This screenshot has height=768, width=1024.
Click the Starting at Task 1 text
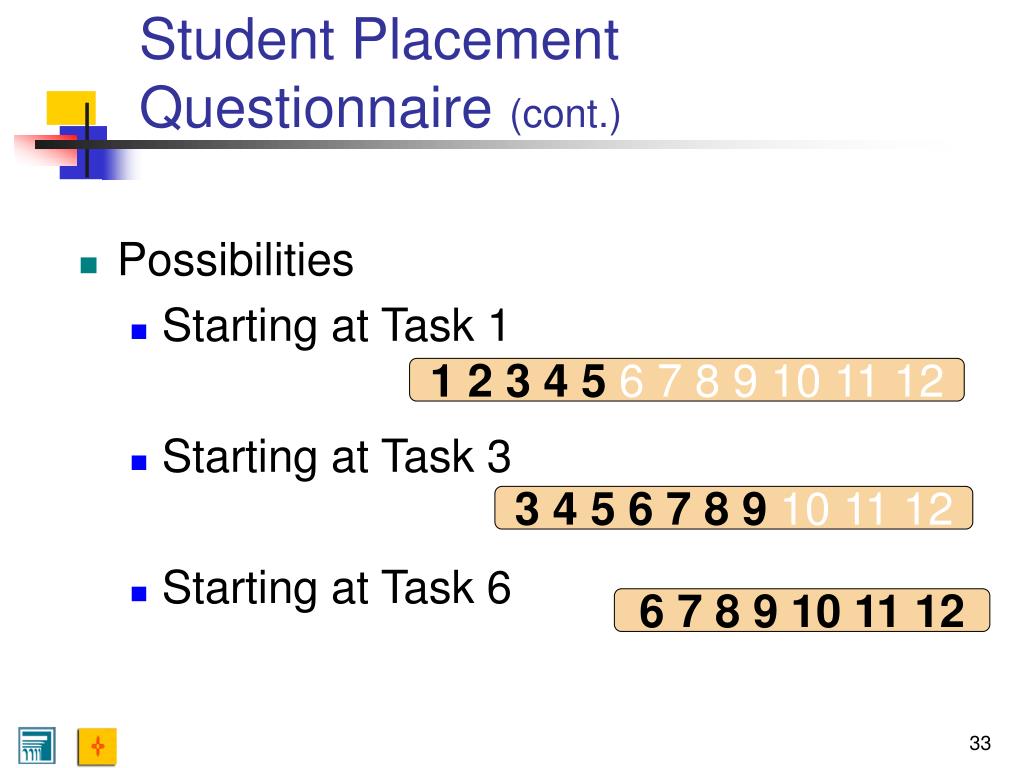click(x=335, y=325)
